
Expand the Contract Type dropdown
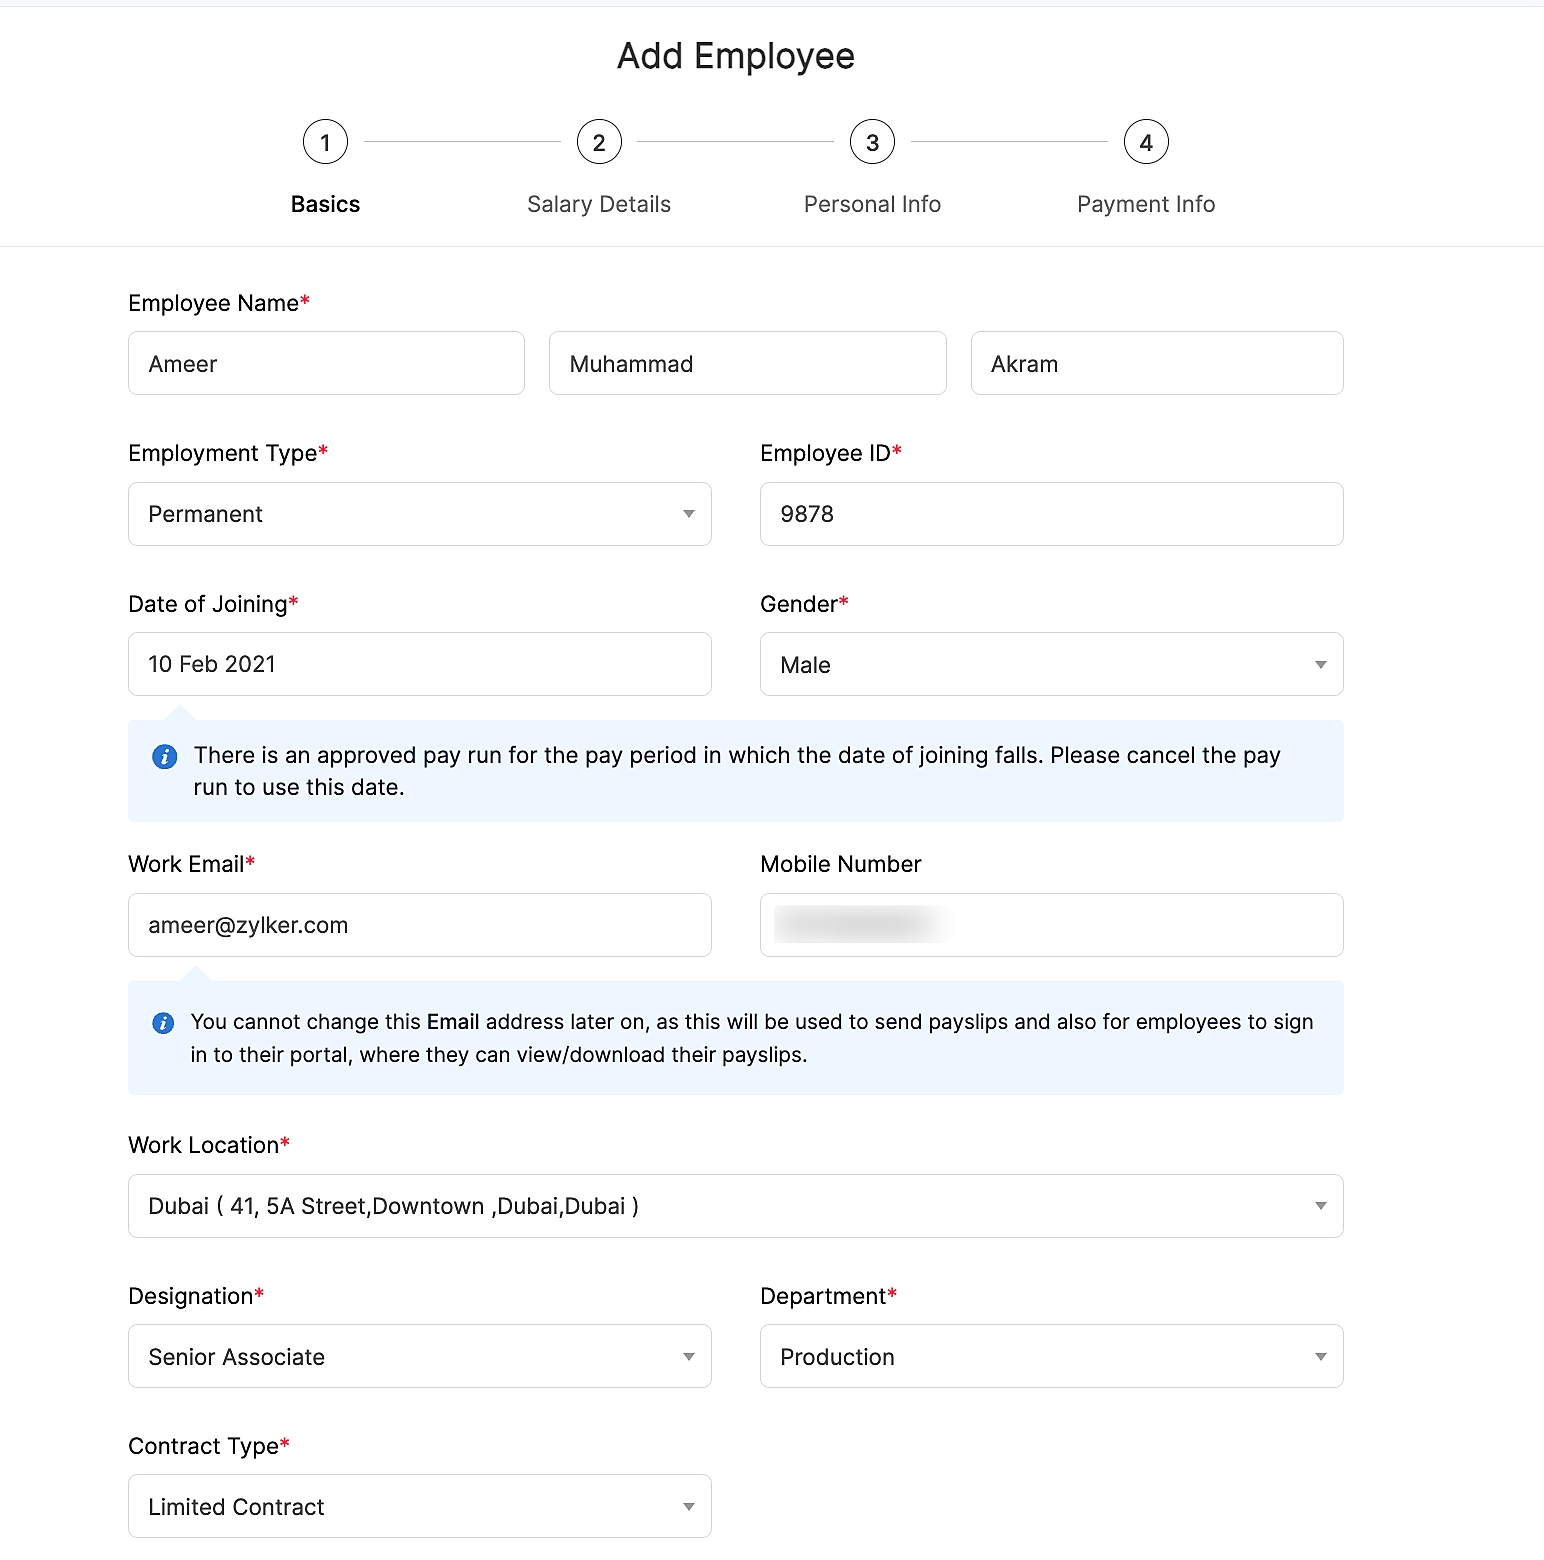point(420,1507)
